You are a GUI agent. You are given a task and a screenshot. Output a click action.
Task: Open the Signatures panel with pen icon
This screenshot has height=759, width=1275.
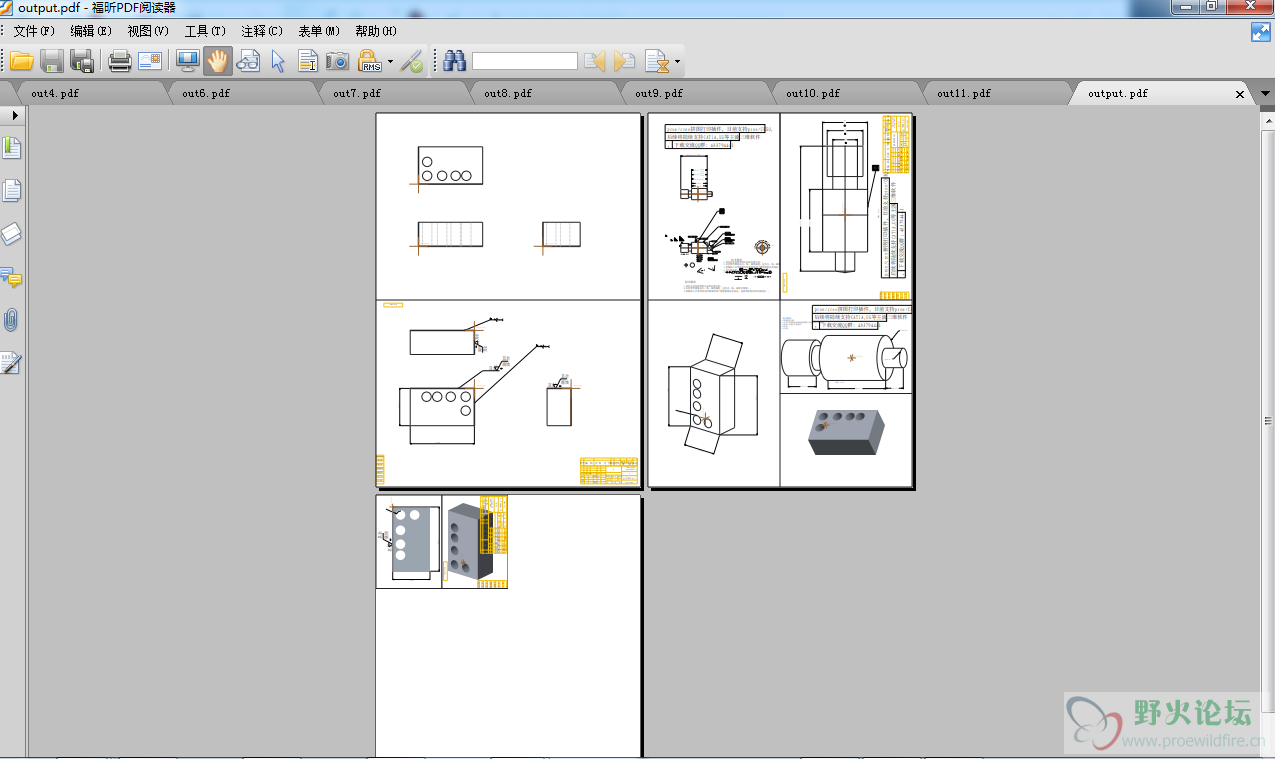pyautogui.click(x=12, y=363)
